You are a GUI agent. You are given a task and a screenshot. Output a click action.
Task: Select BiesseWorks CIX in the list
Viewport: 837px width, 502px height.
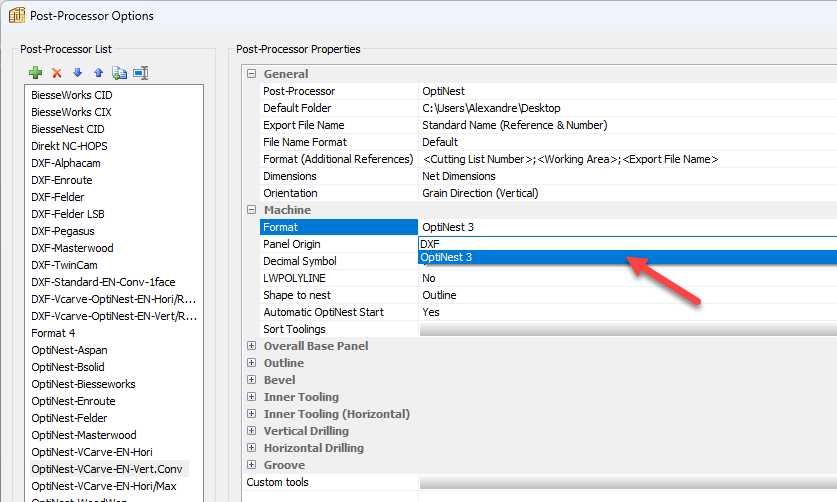pyautogui.click(x=71, y=112)
